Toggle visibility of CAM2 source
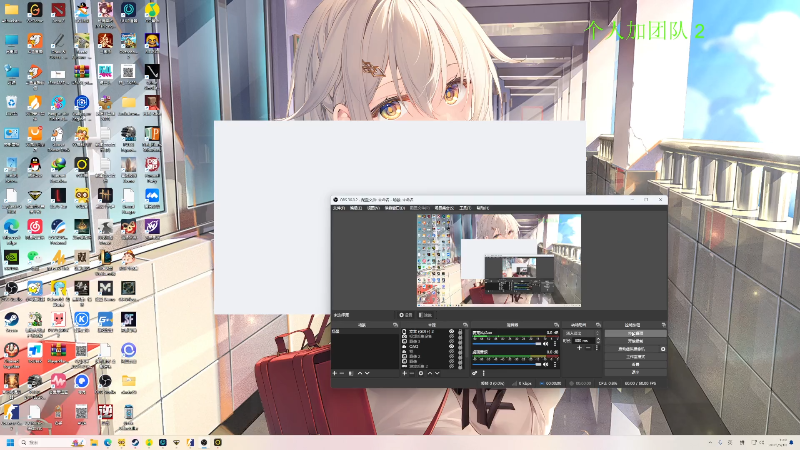The height and width of the screenshot is (450, 800). point(452,346)
